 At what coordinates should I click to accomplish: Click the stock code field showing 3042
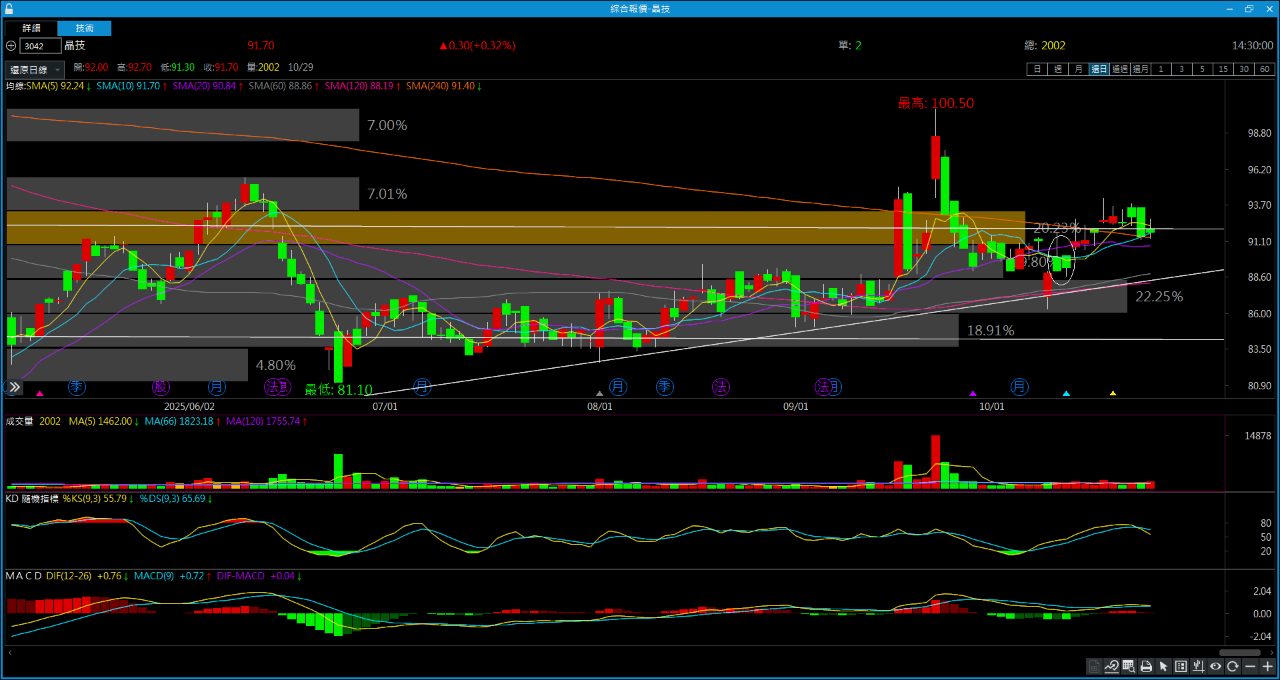tap(40, 45)
